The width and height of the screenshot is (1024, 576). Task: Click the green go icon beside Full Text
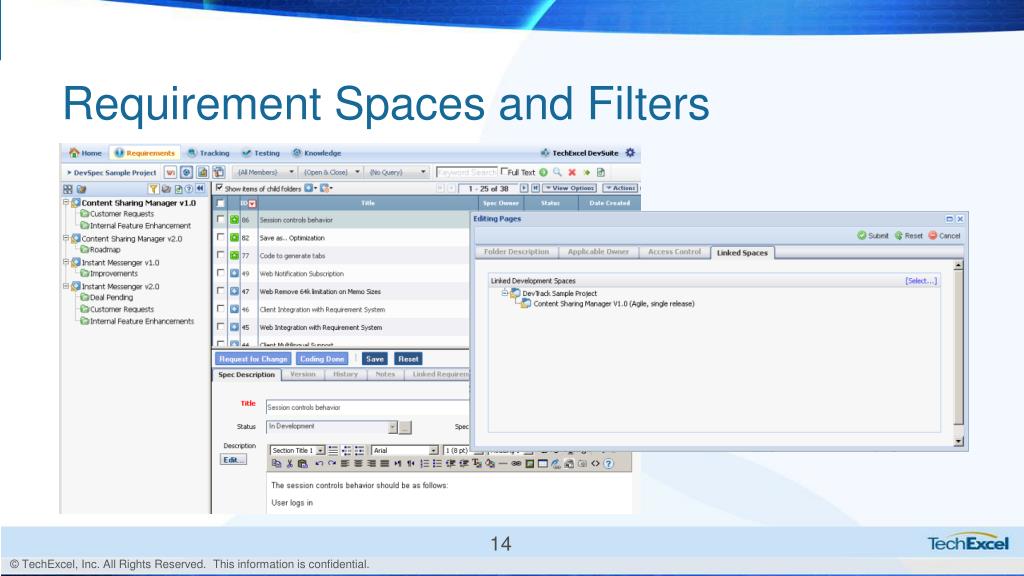pyautogui.click(x=543, y=172)
